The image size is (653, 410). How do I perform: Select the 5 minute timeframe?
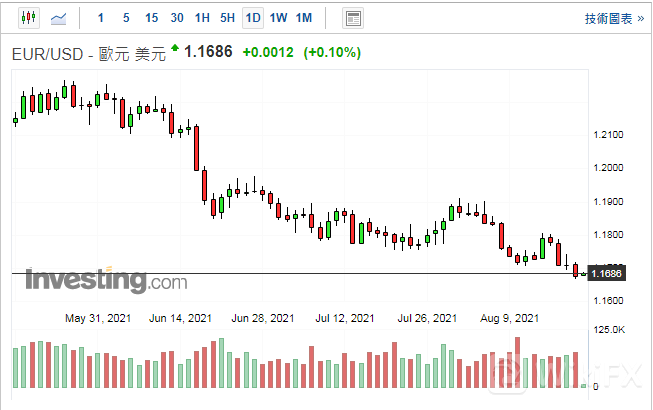pos(125,18)
